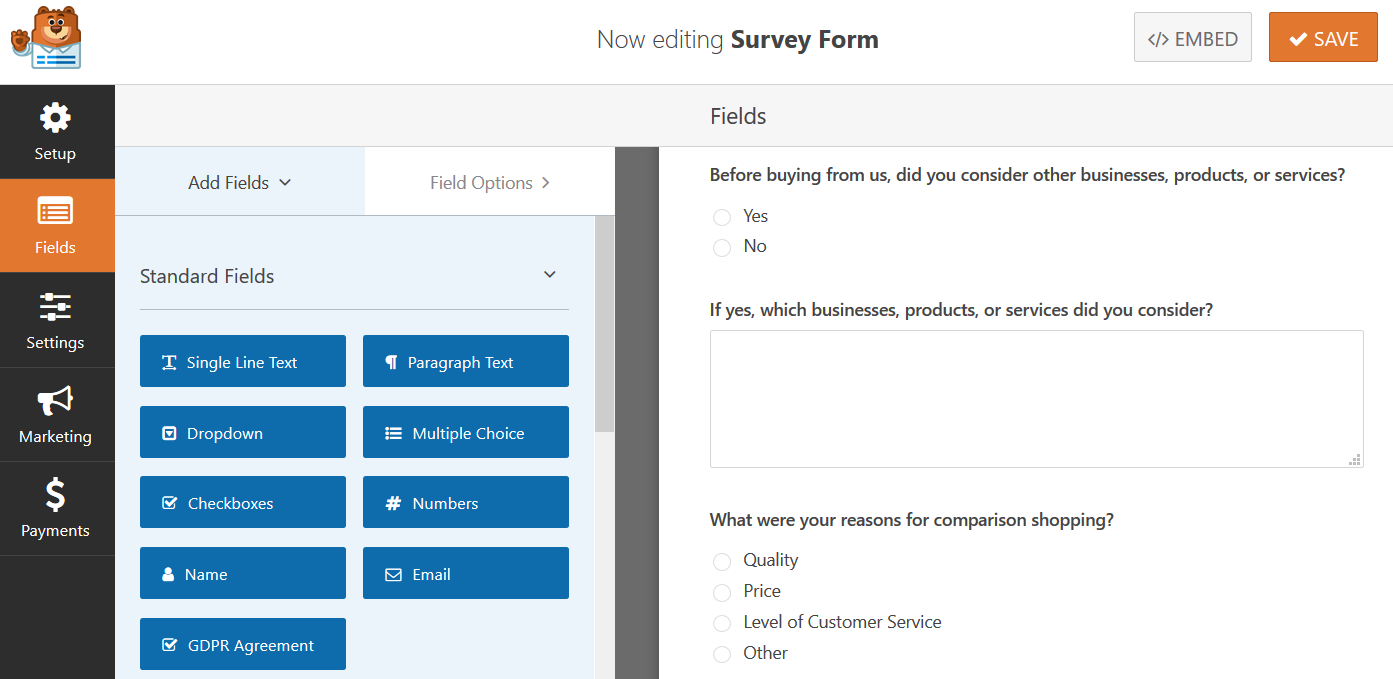Save the Survey Form
1393x679 pixels.
1322,39
